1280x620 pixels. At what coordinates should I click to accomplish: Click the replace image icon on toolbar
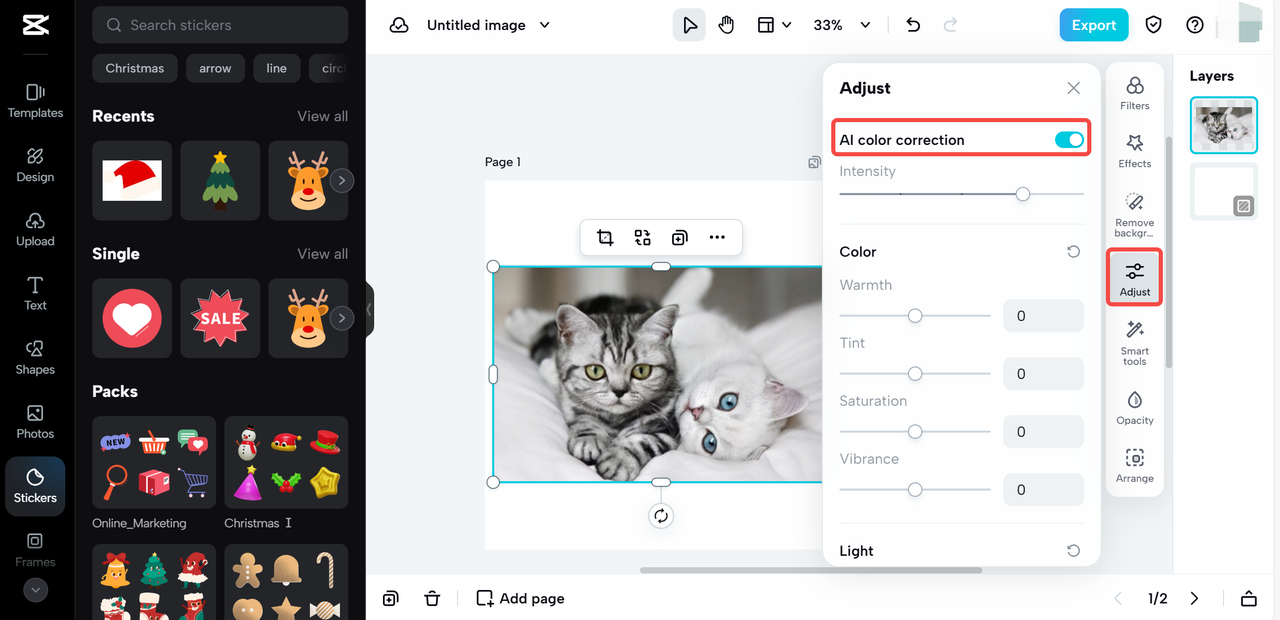[642, 237]
